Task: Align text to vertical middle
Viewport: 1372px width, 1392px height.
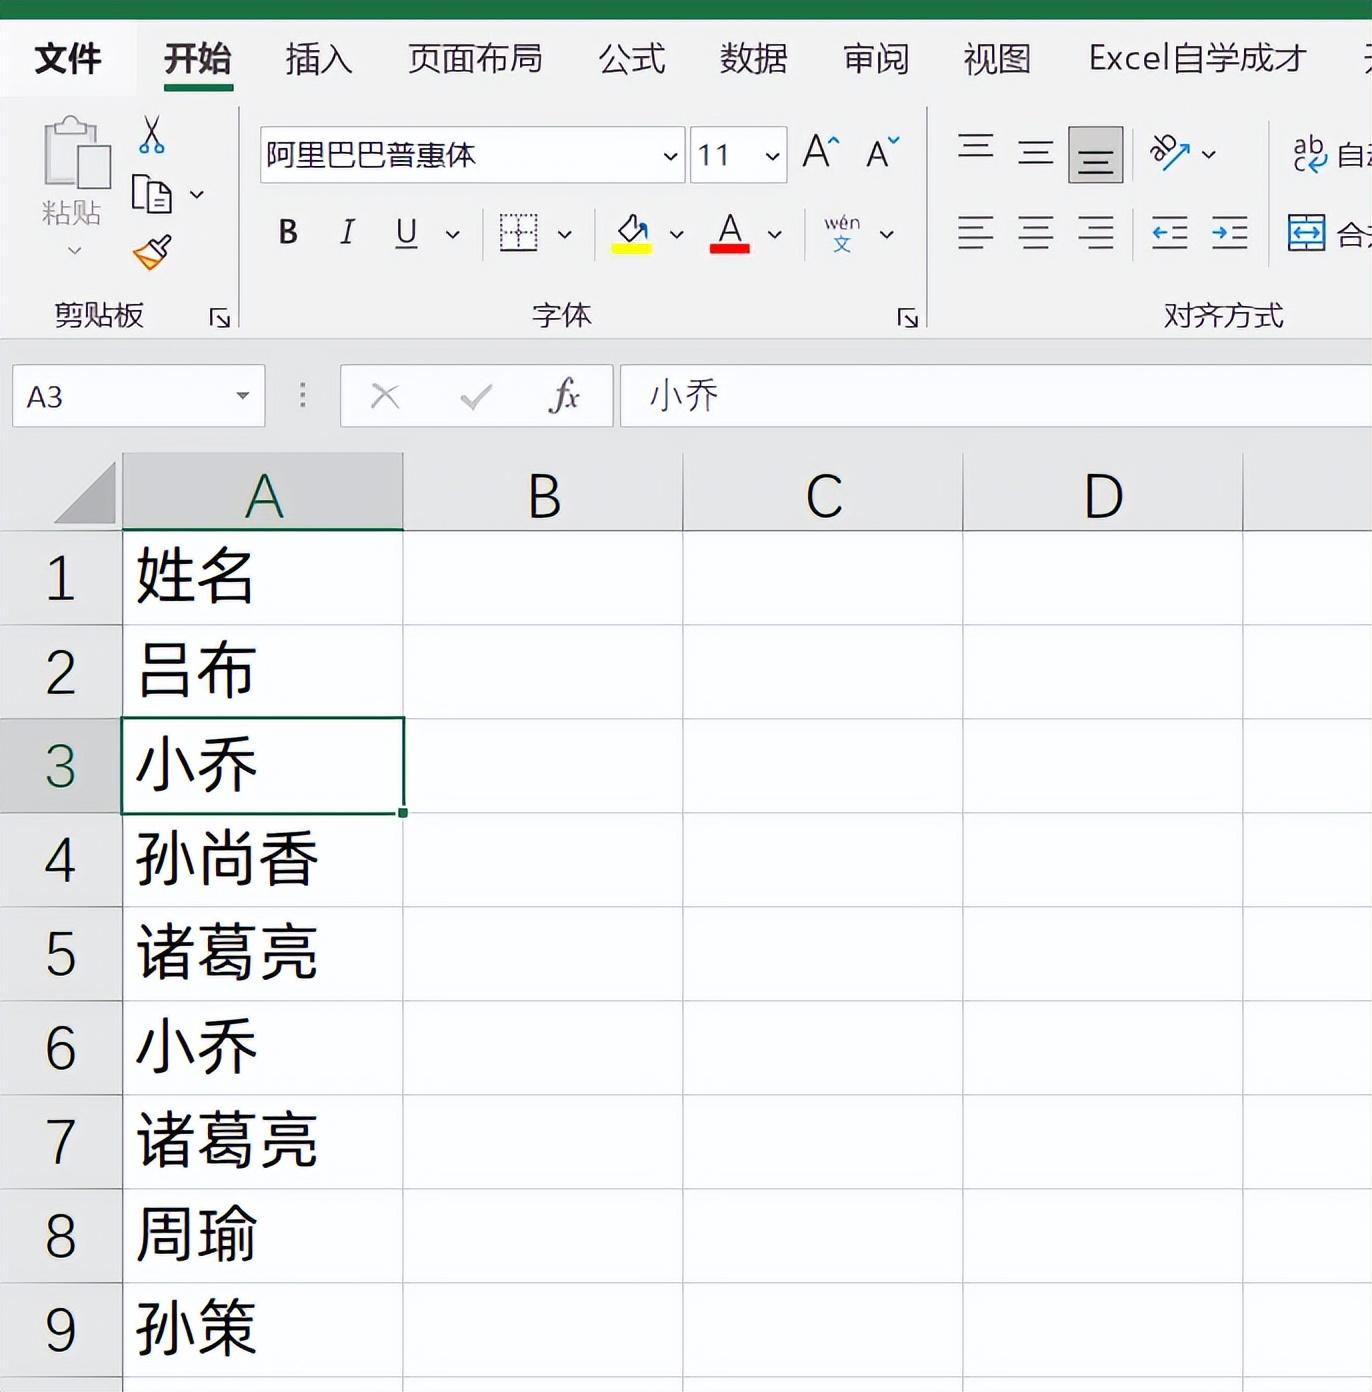Action: tap(1036, 154)
